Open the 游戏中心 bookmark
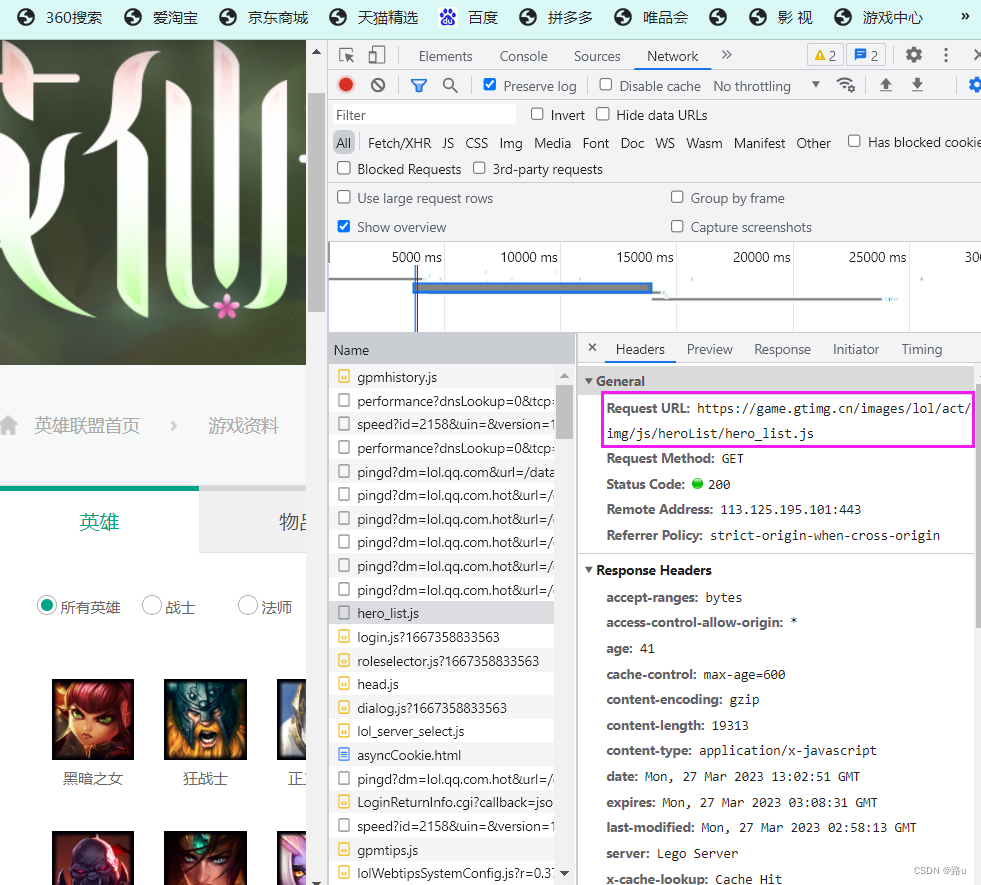The height and width of the screenshot is (885, 981). coord(879,18)
